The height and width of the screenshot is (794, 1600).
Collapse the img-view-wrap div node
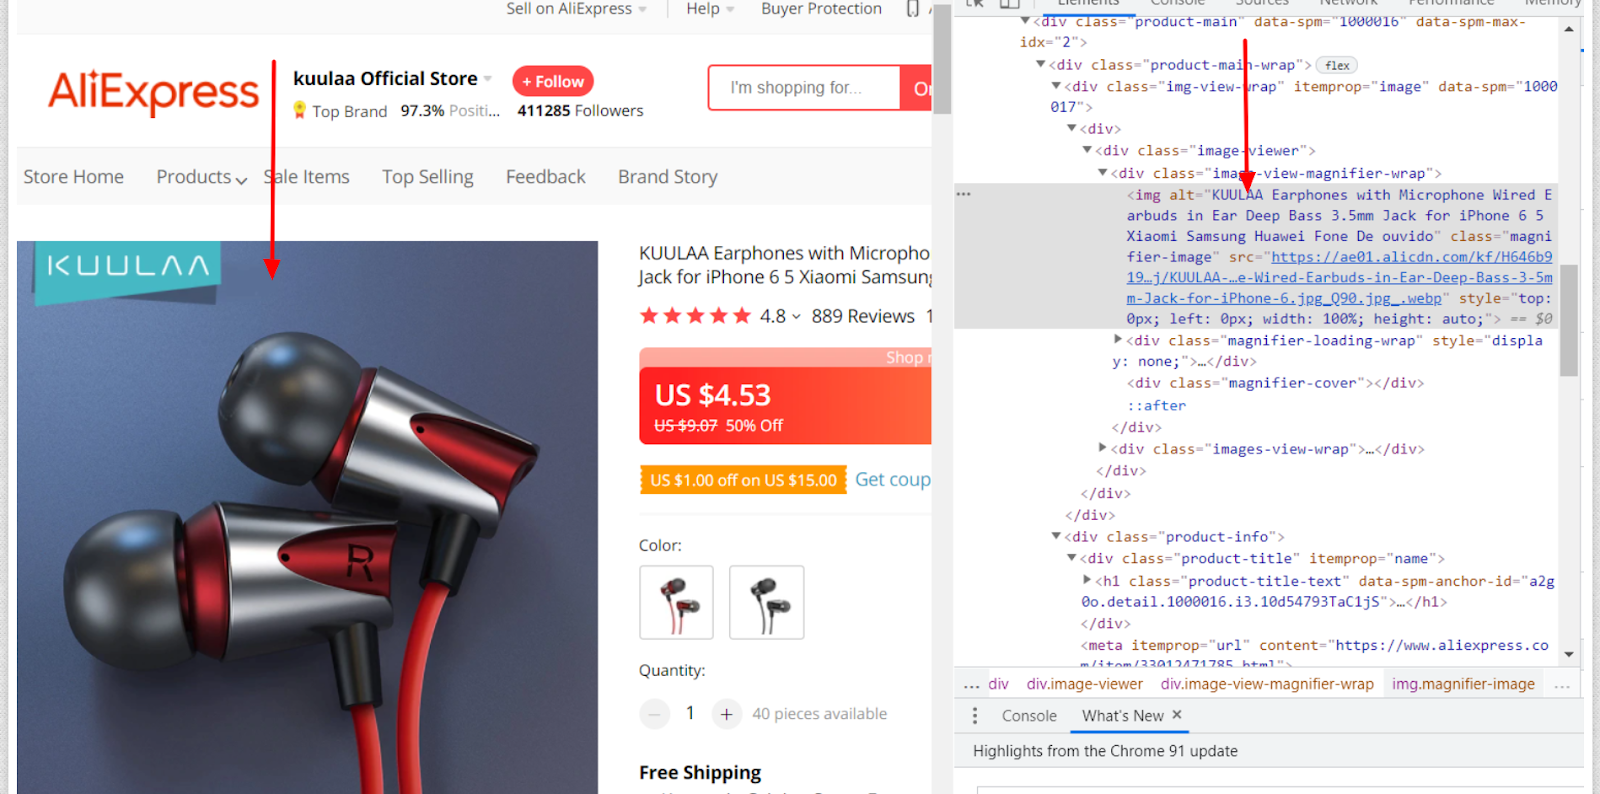point(1056,86)
